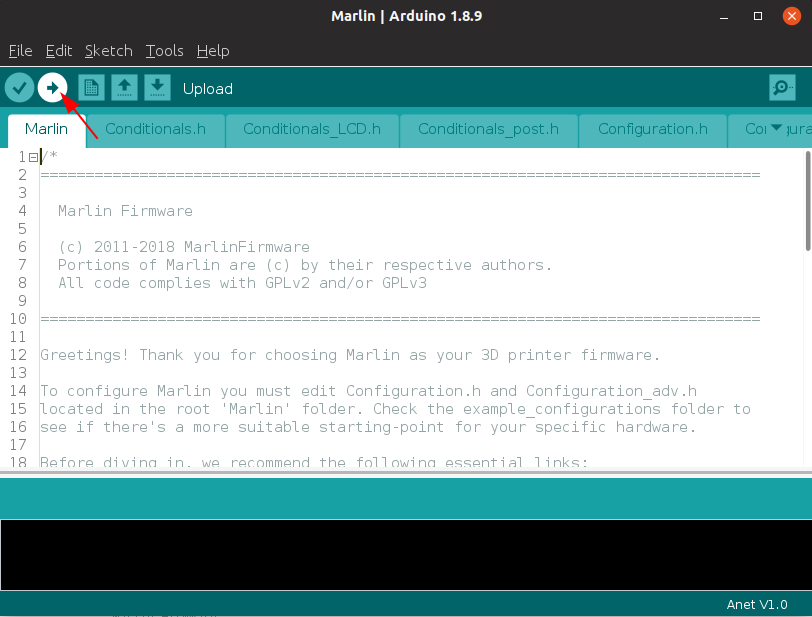Open the Edit menu

(59, 51)
